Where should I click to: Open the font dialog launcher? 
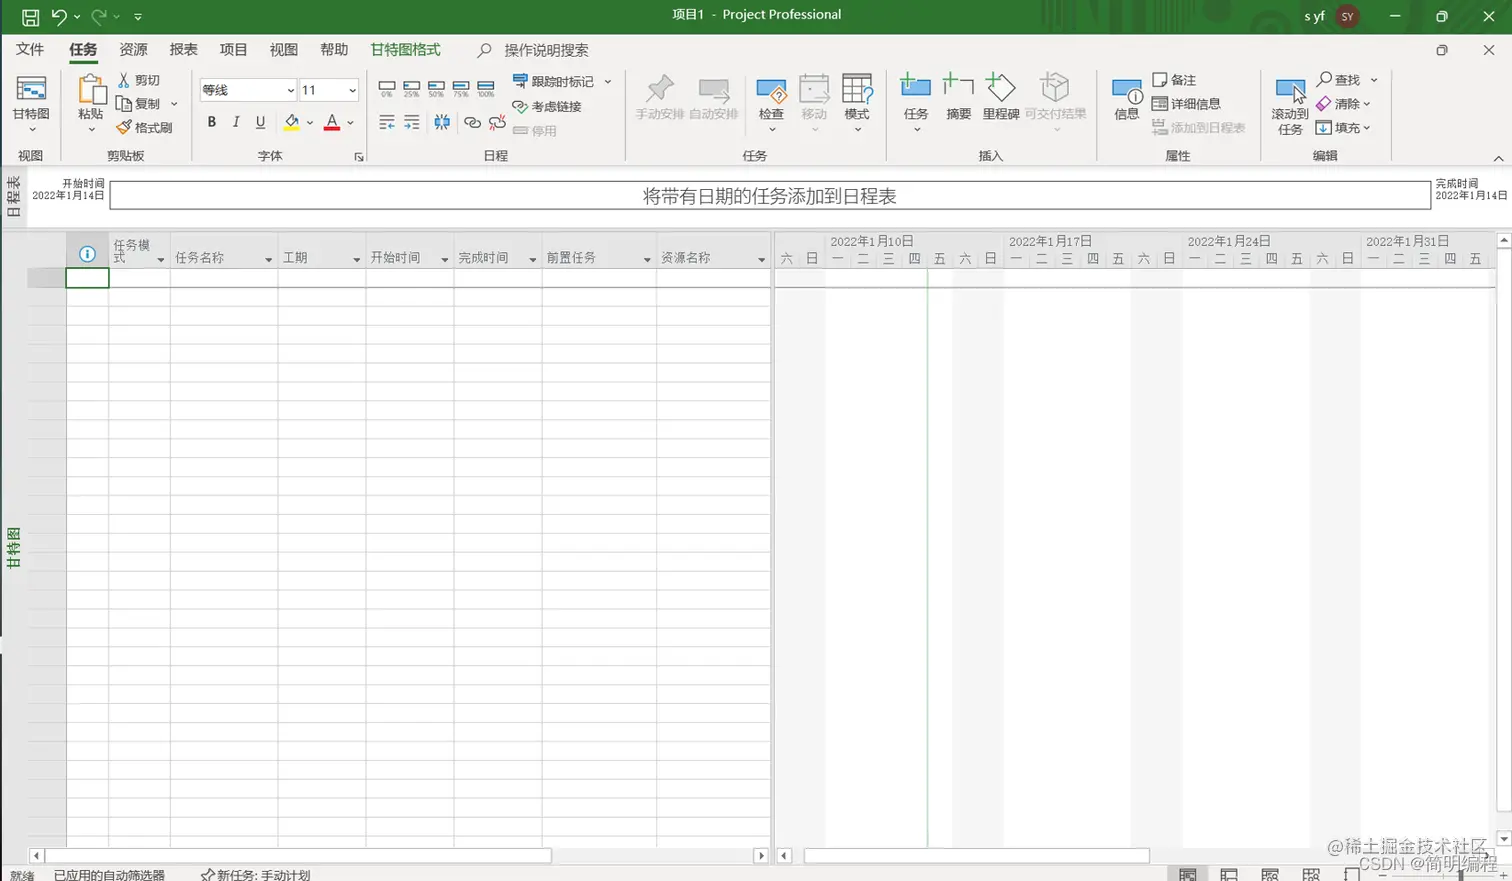358,157
